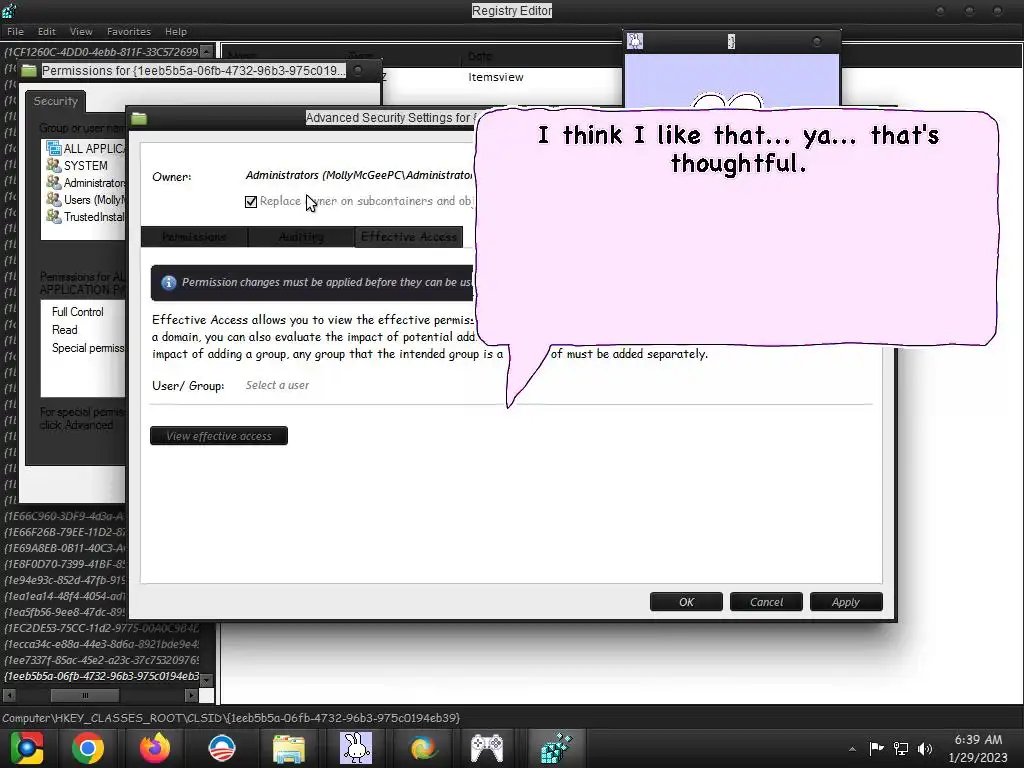Switch to the Effective Access tab
This screenshot has height=768, width=1024.
(x=409, y=237)
